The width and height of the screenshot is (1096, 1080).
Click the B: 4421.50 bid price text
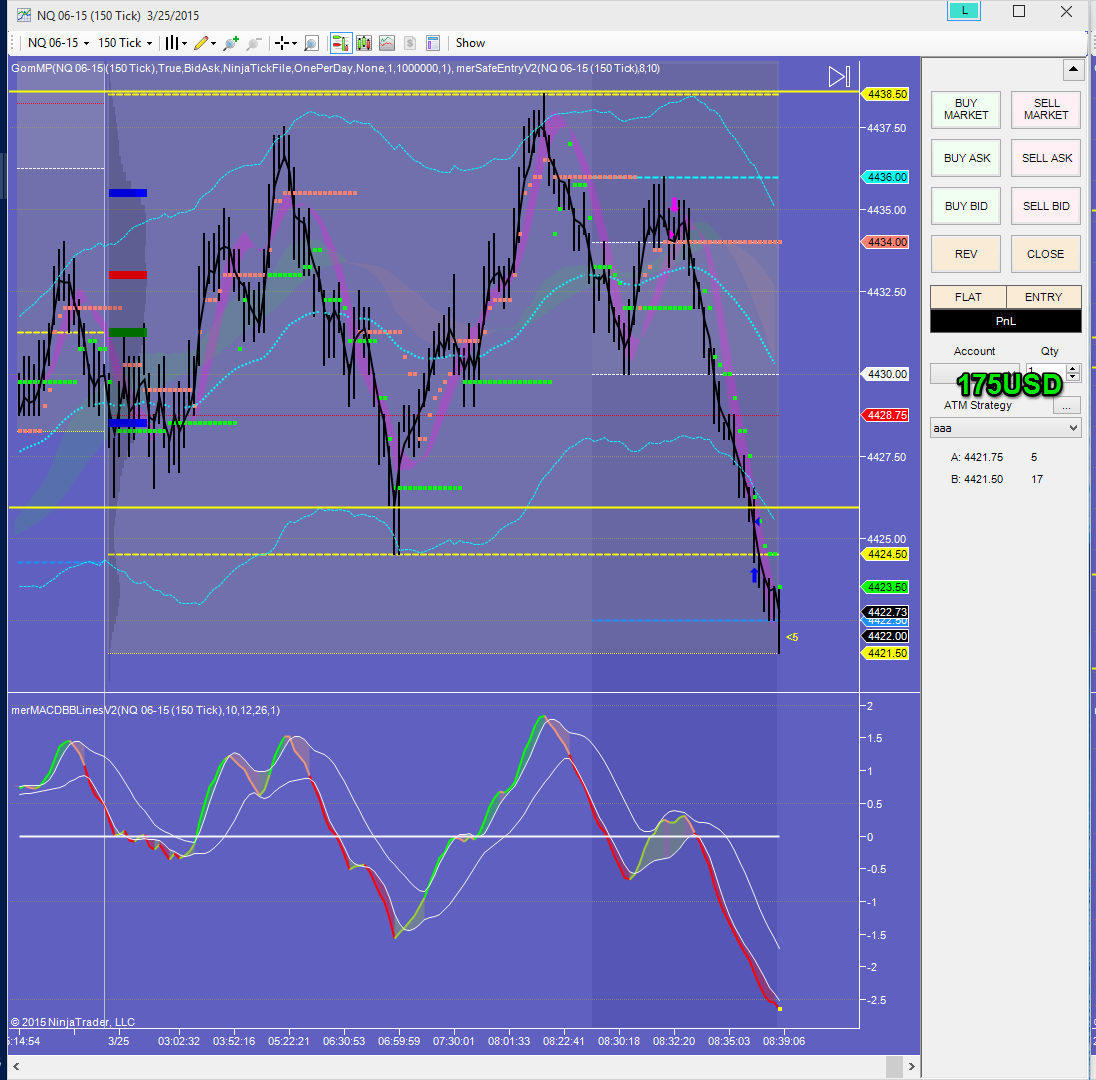(x=976, y=479)
